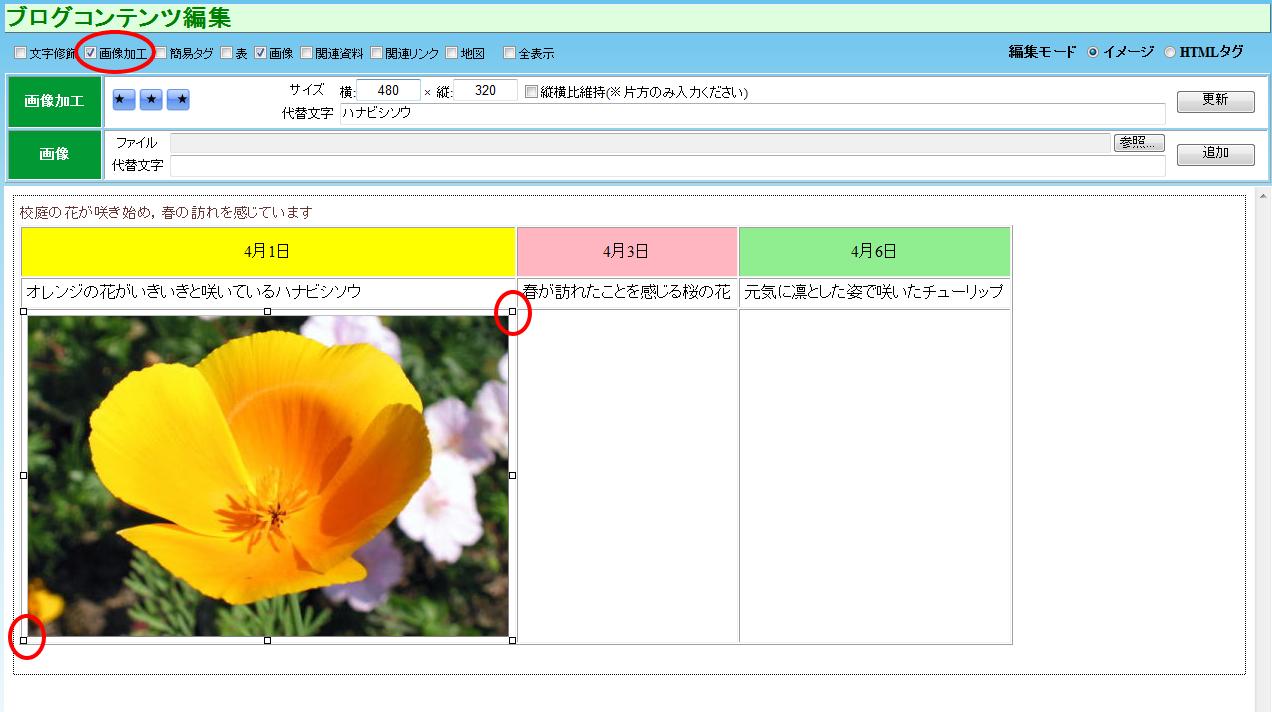
Task: Click the yellow 4月1日 header cell
Action: 268,252
